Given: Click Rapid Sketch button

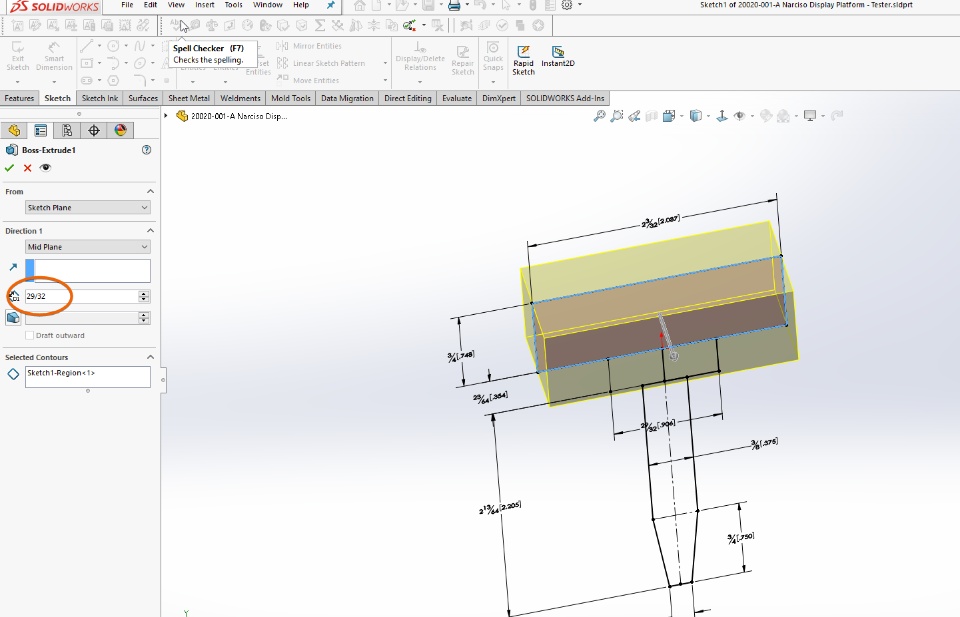Looking at the screenshot, I should [x=523, y=60].
